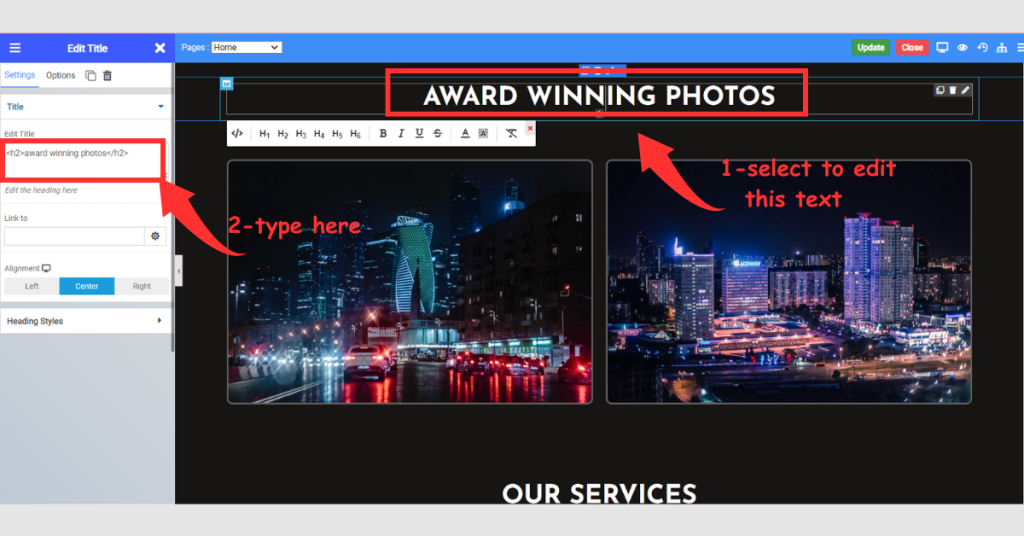Click the AWARD WINNING PHOTOS heading

(599, 97)
